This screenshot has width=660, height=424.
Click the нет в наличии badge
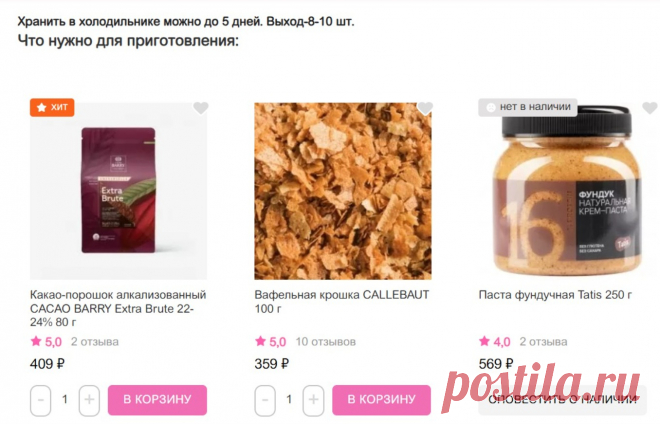point(528,107)
